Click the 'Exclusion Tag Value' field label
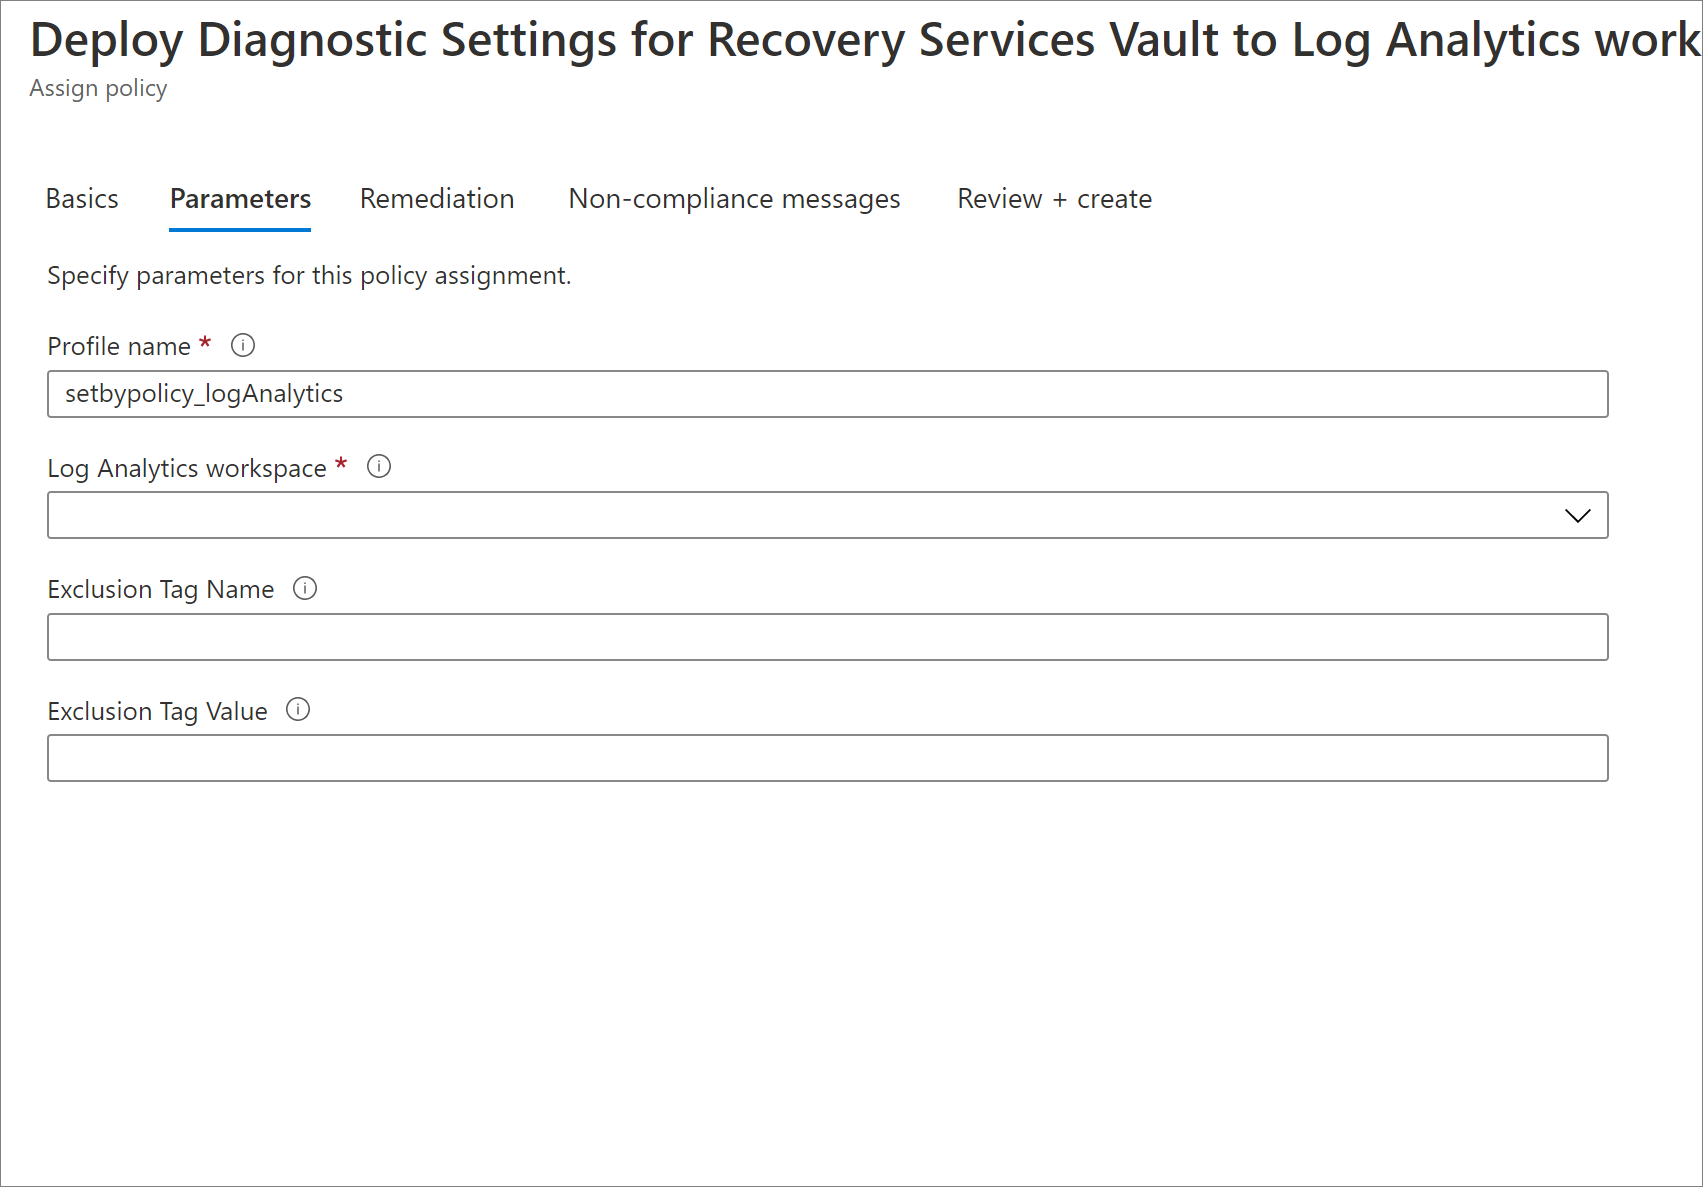The height and width of the screenshot is (1187, 1703). (x=158, y=711)
